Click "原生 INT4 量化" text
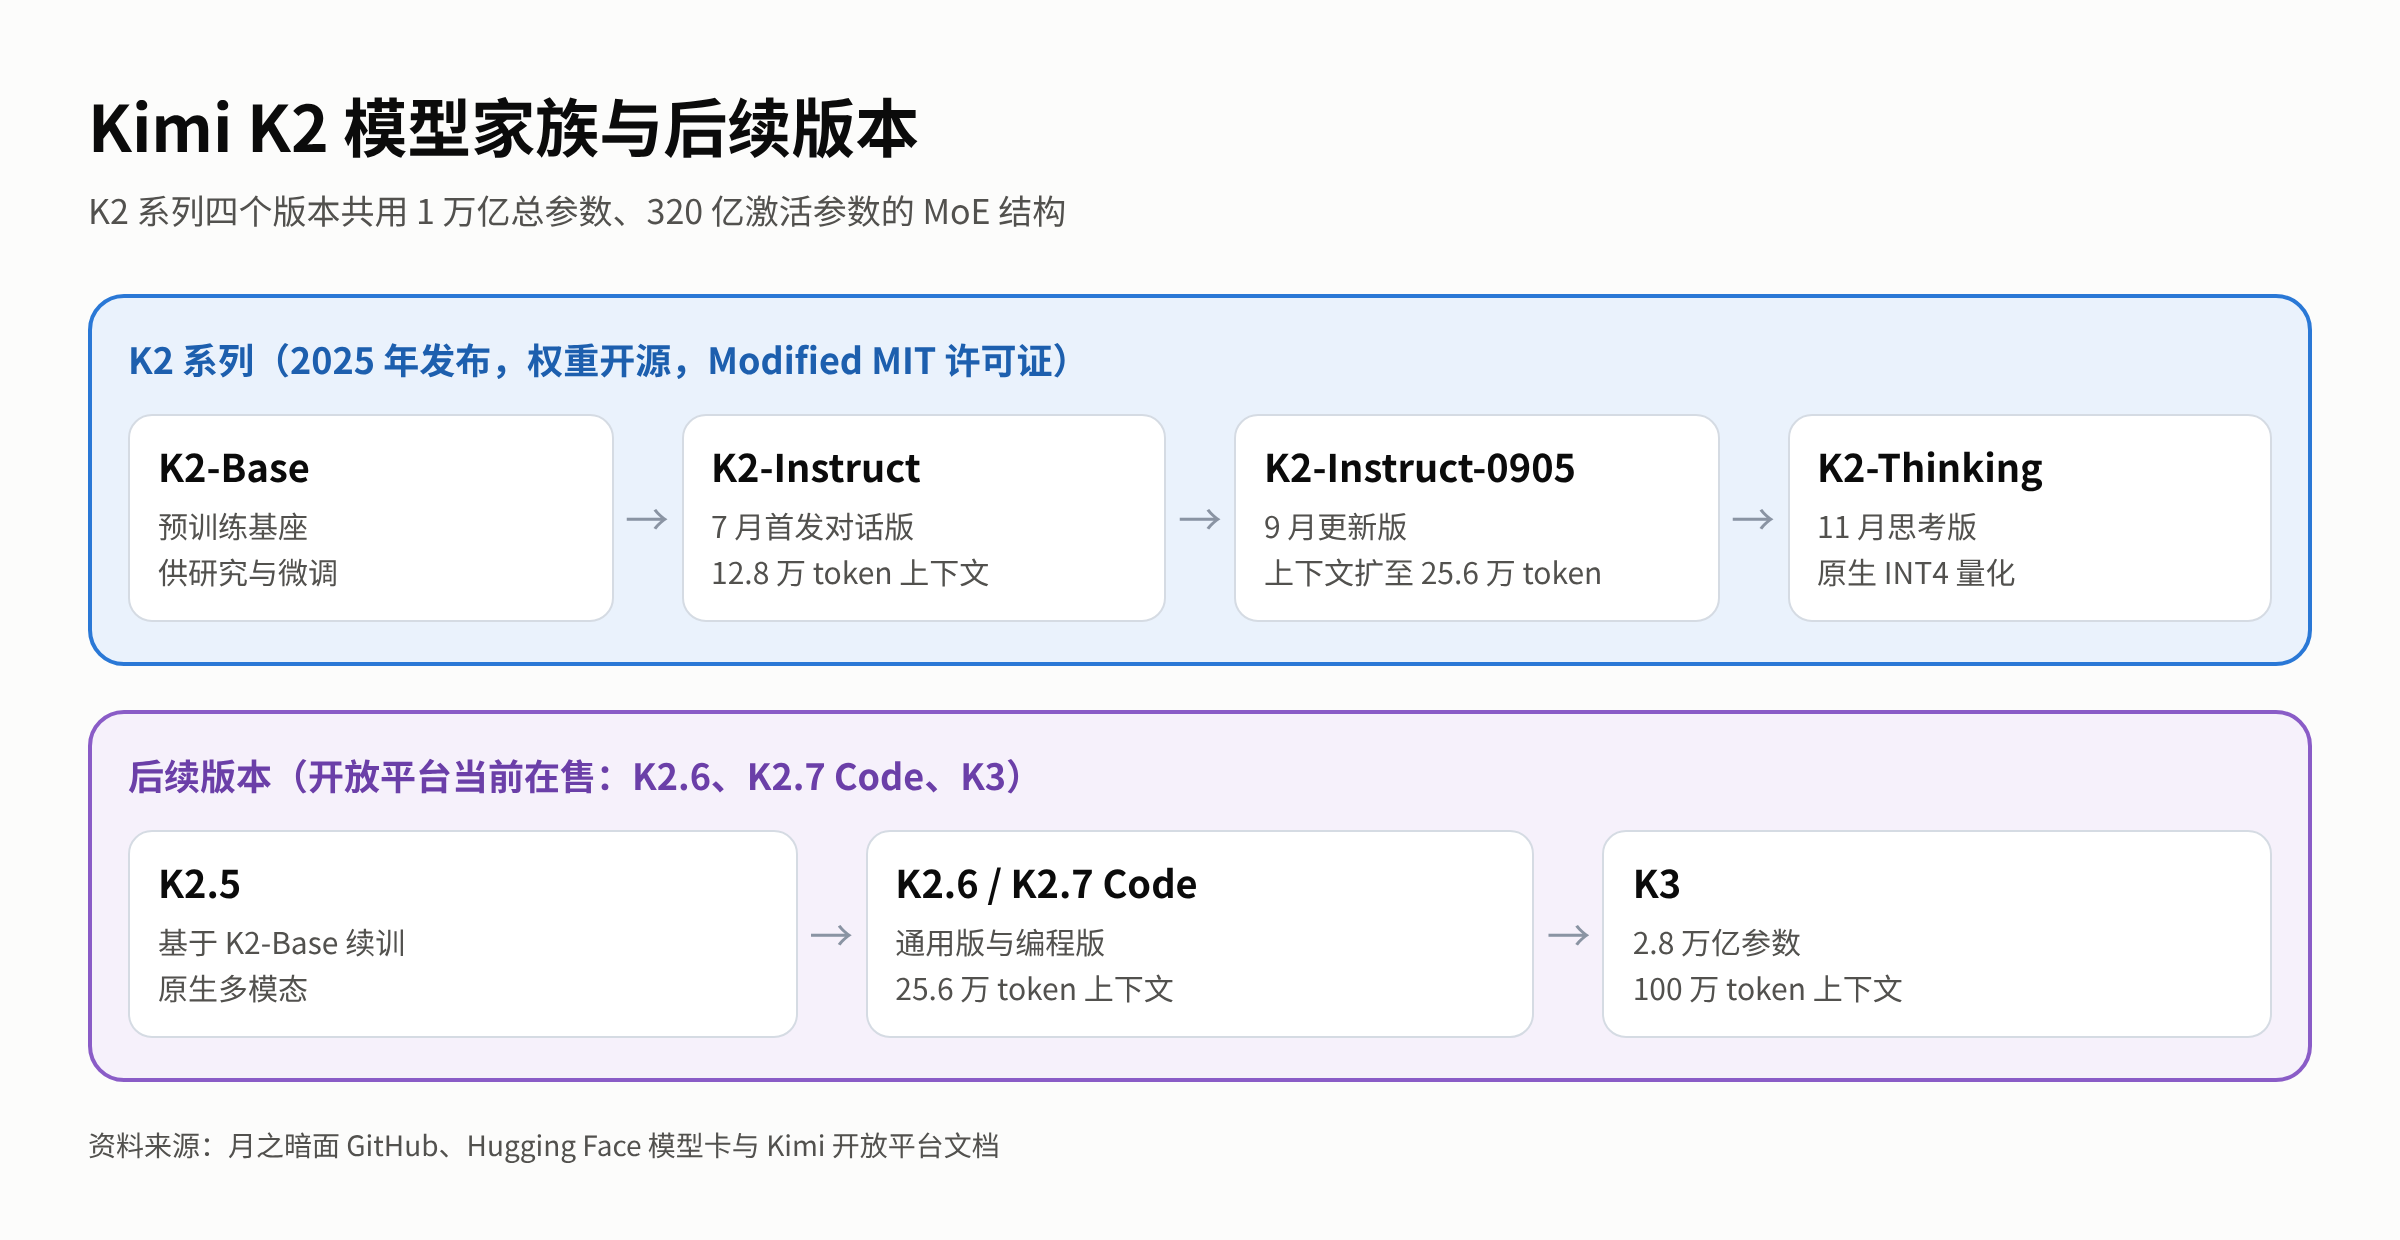Image resolution: width=2400 pixels, height=1240 pixels. 1916,573
